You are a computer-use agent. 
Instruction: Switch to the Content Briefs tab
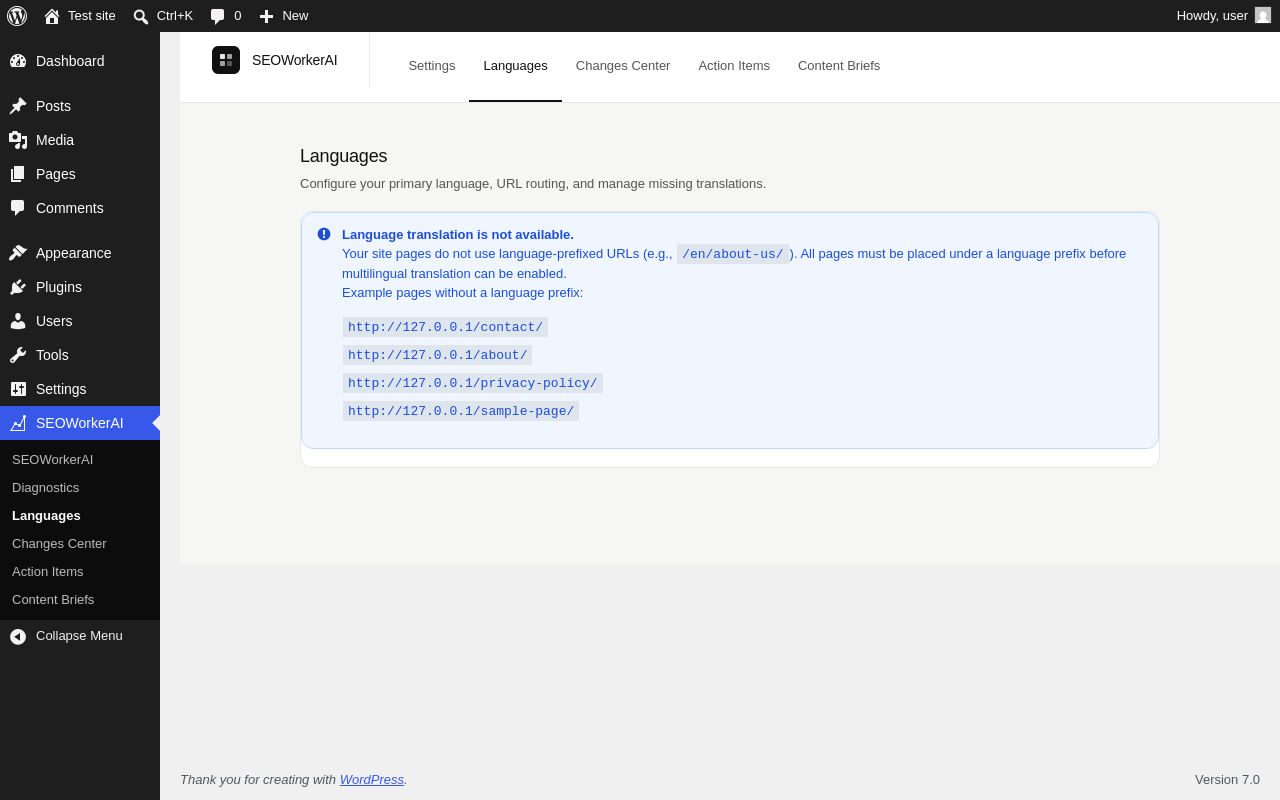(839, 66)
